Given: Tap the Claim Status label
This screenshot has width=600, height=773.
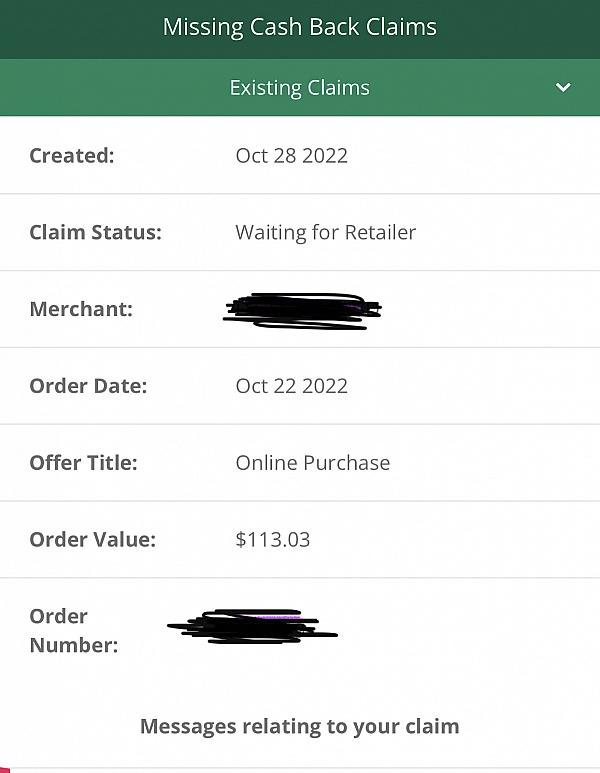Looking at the screenshot, I should [95, 232].
